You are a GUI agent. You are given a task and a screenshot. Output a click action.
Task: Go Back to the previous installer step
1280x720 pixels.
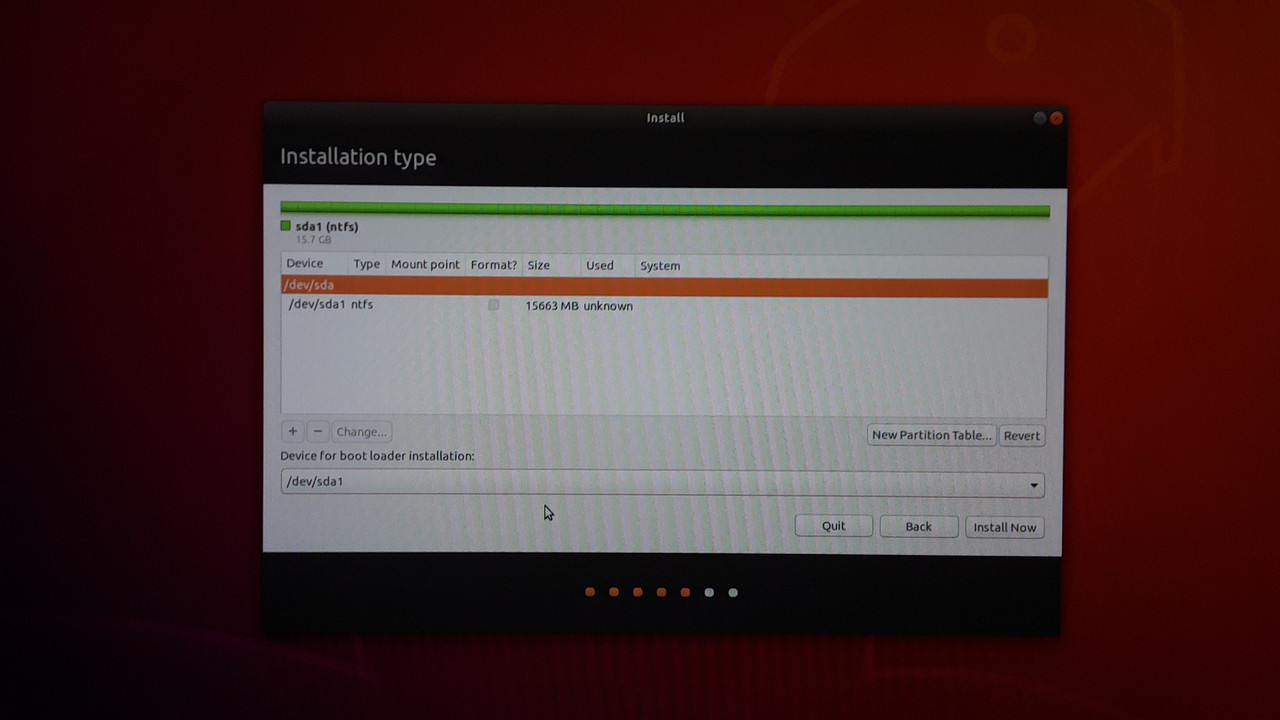pos(918,526)
